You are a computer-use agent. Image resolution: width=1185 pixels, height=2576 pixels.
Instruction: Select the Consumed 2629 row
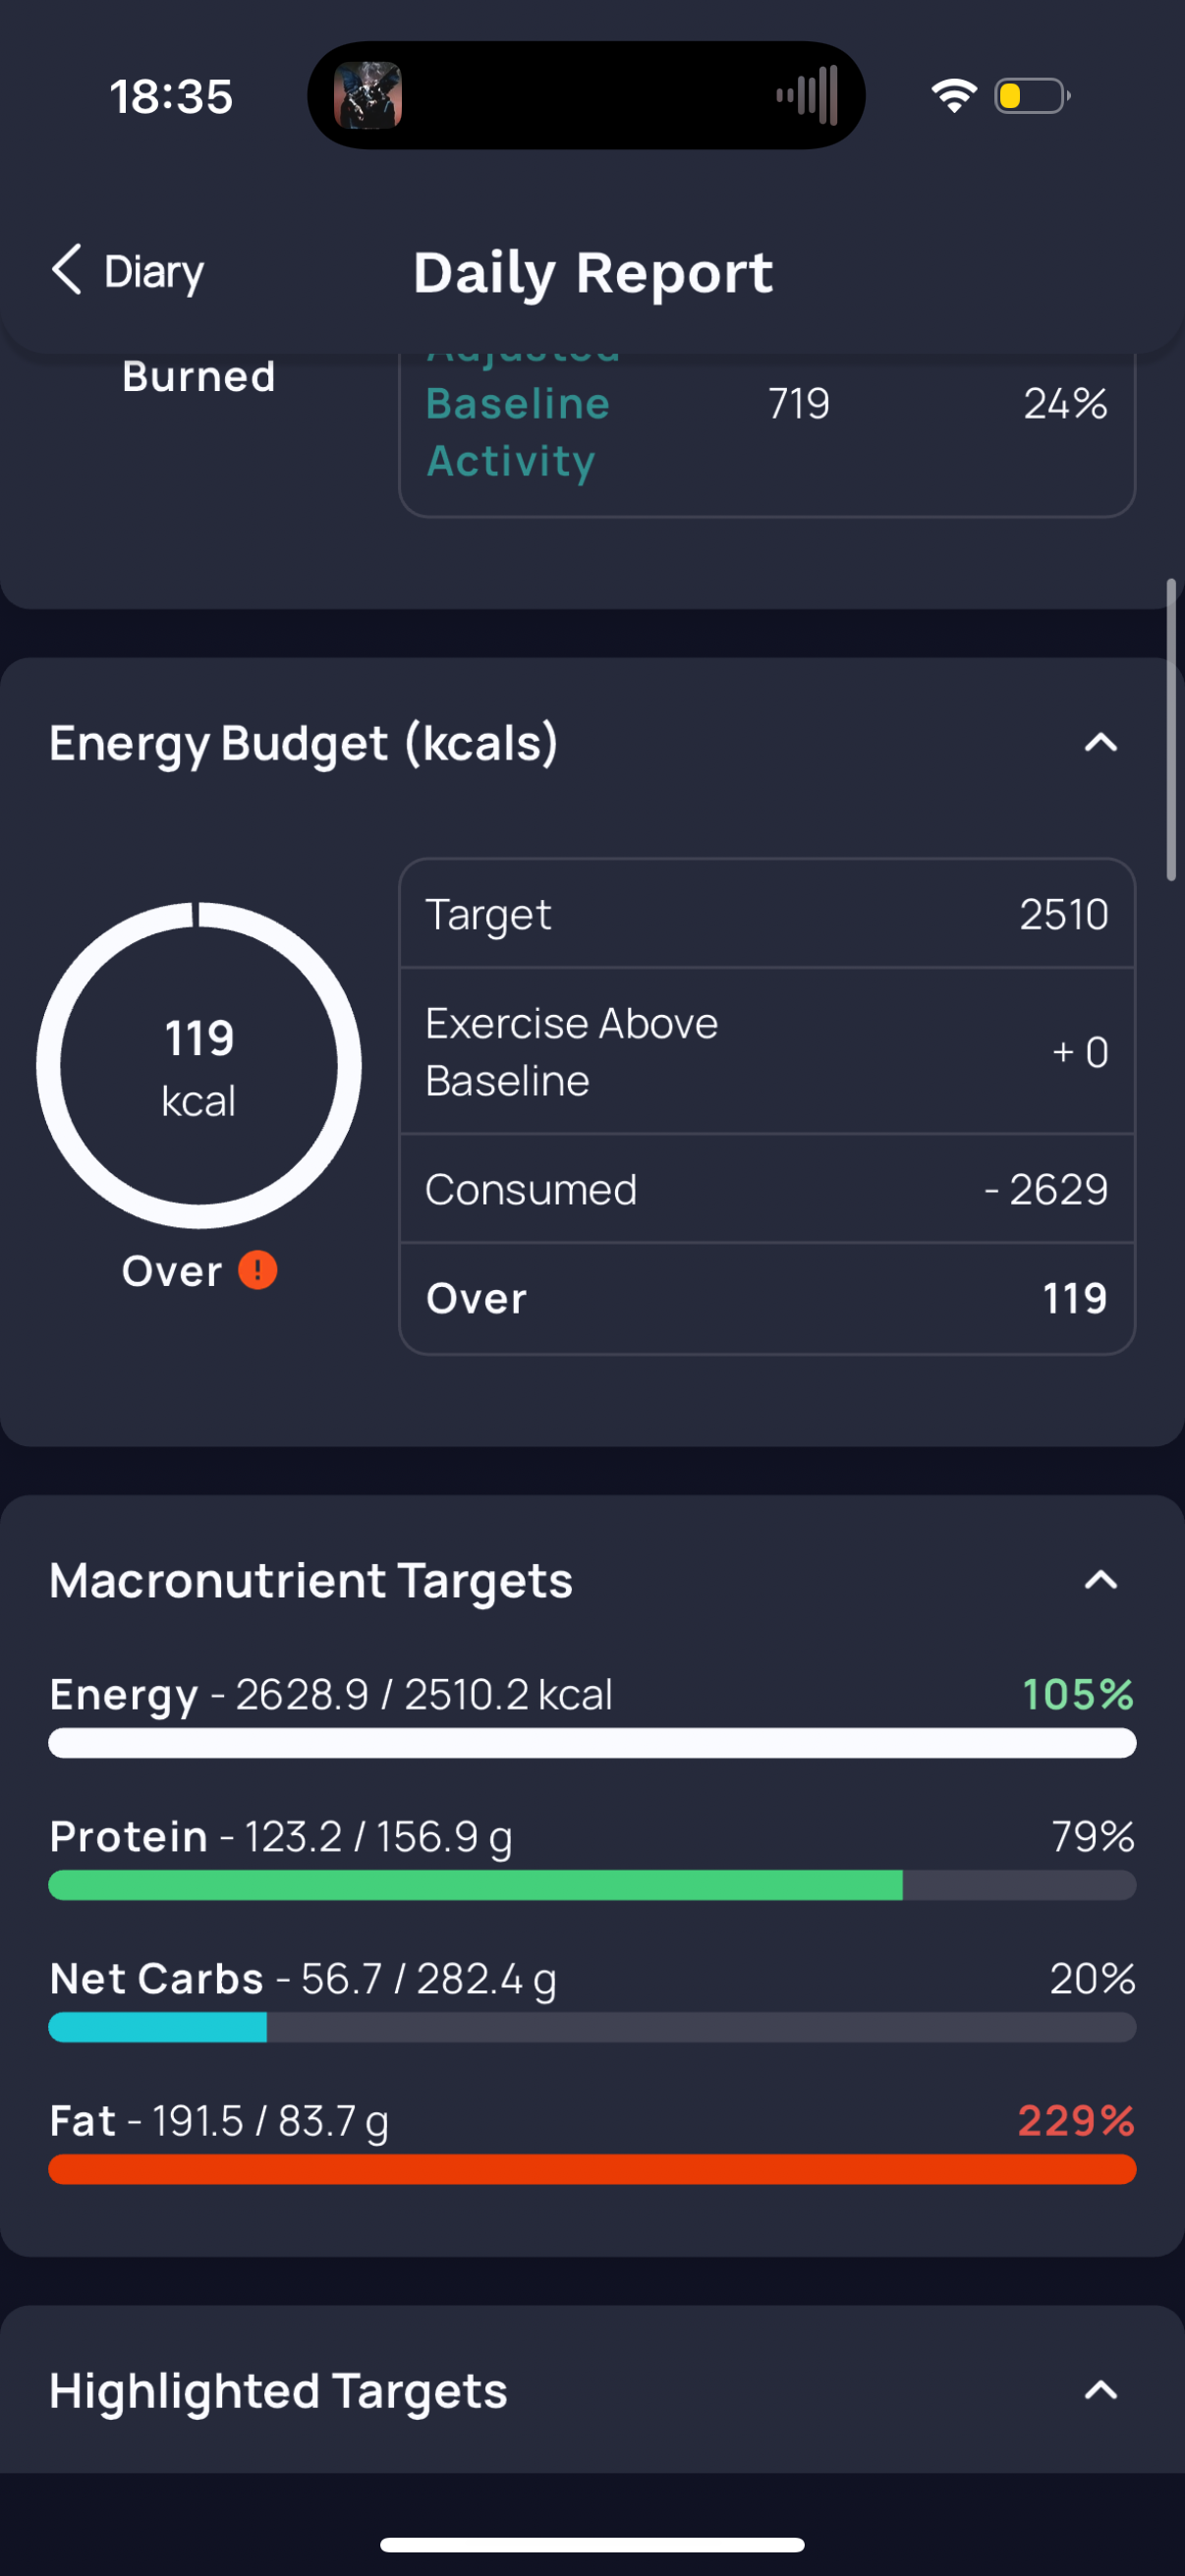tap(767, 1189)
